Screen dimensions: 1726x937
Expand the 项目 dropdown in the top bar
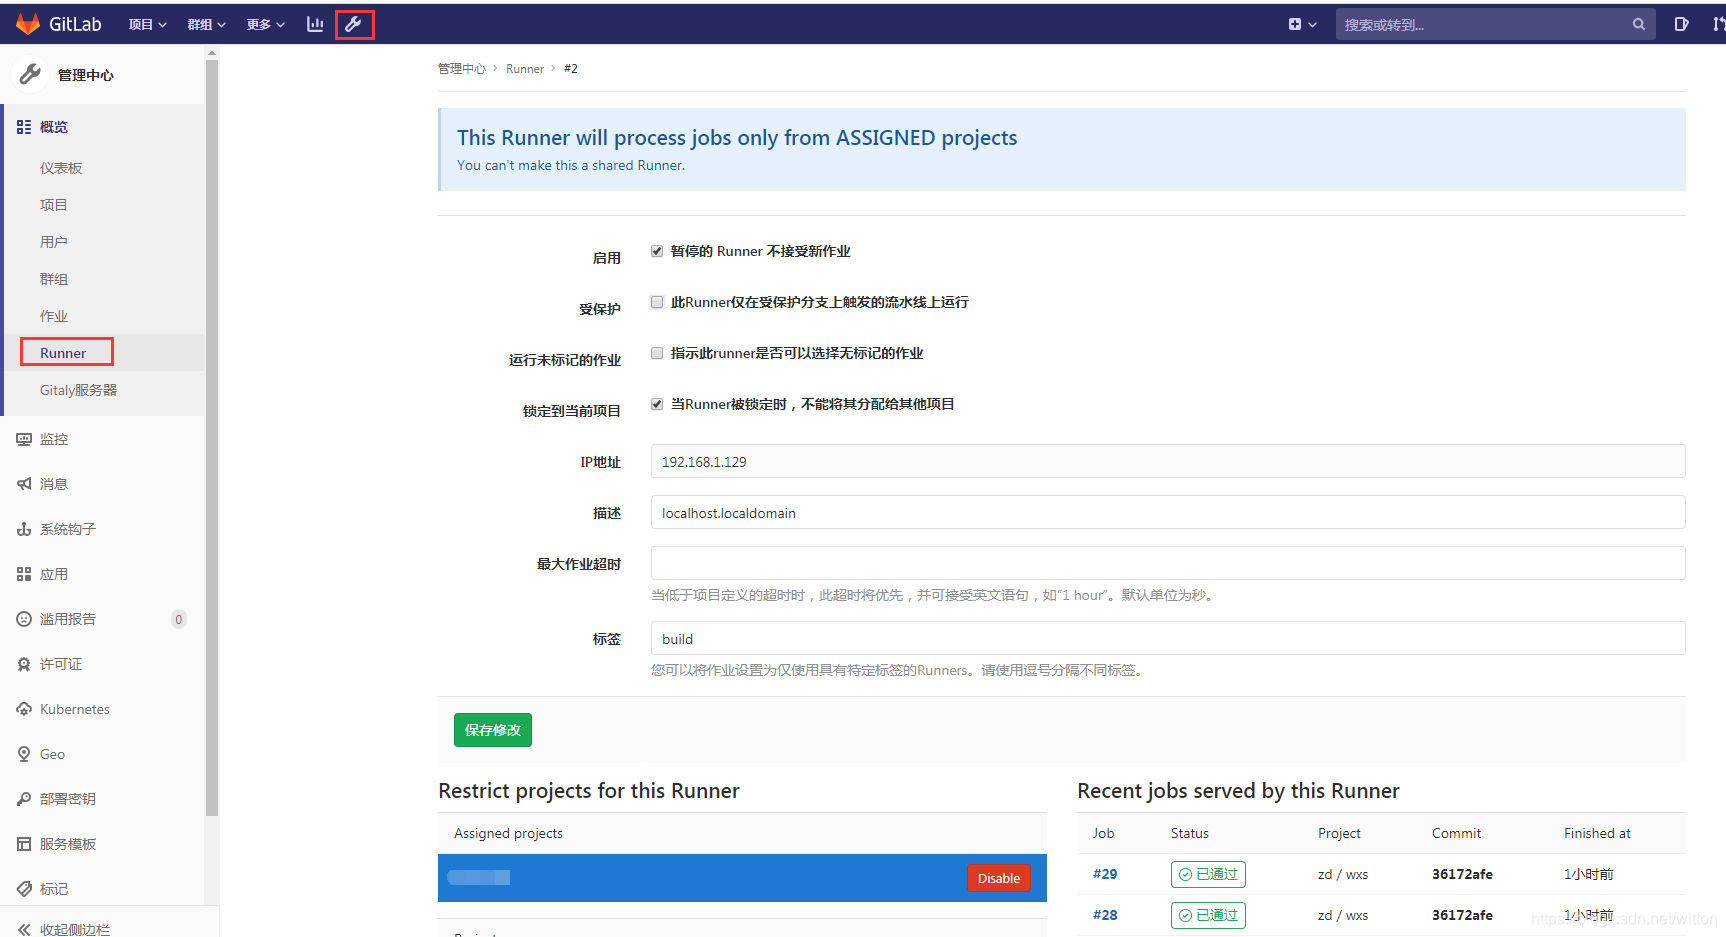(x=148, y=24)
